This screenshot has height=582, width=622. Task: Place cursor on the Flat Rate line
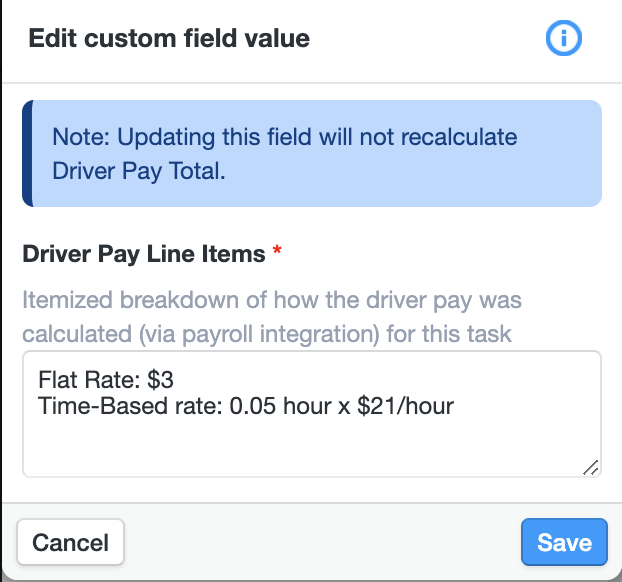coord(106,380)
